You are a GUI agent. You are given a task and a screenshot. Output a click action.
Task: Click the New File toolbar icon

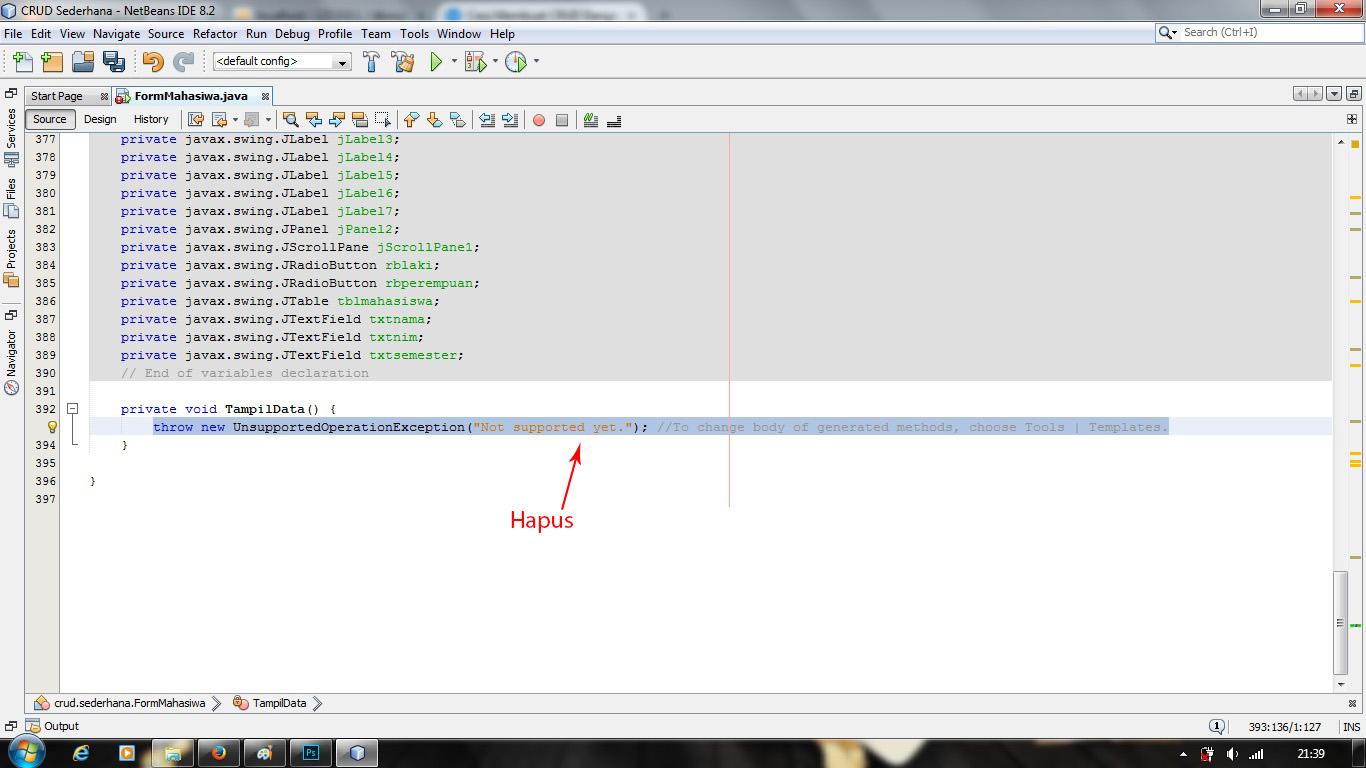click(x=22, y=62)
